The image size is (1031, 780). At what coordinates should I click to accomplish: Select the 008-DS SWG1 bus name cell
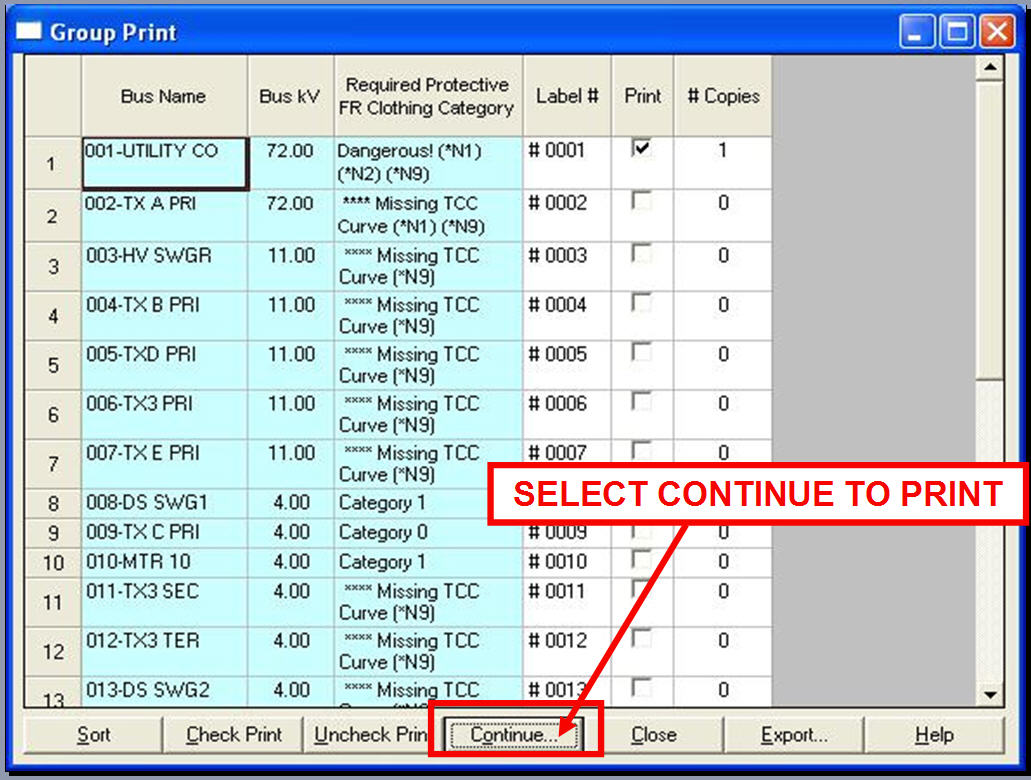tap(164, 503)
